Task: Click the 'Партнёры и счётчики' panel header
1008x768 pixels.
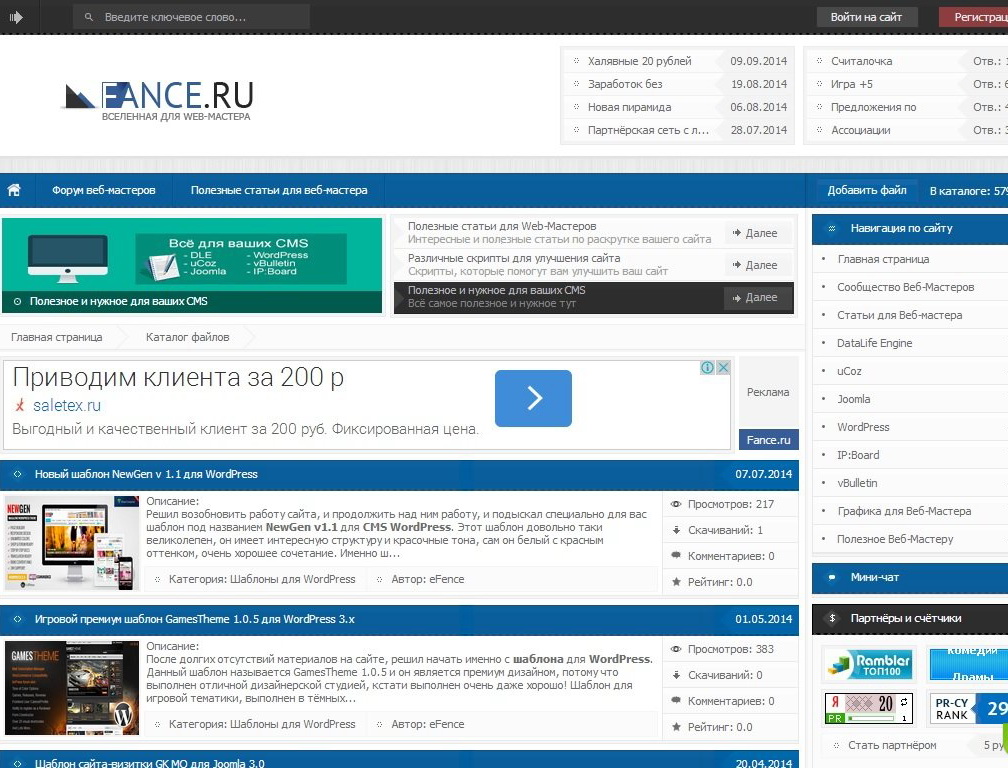Action: pos(910,618)
